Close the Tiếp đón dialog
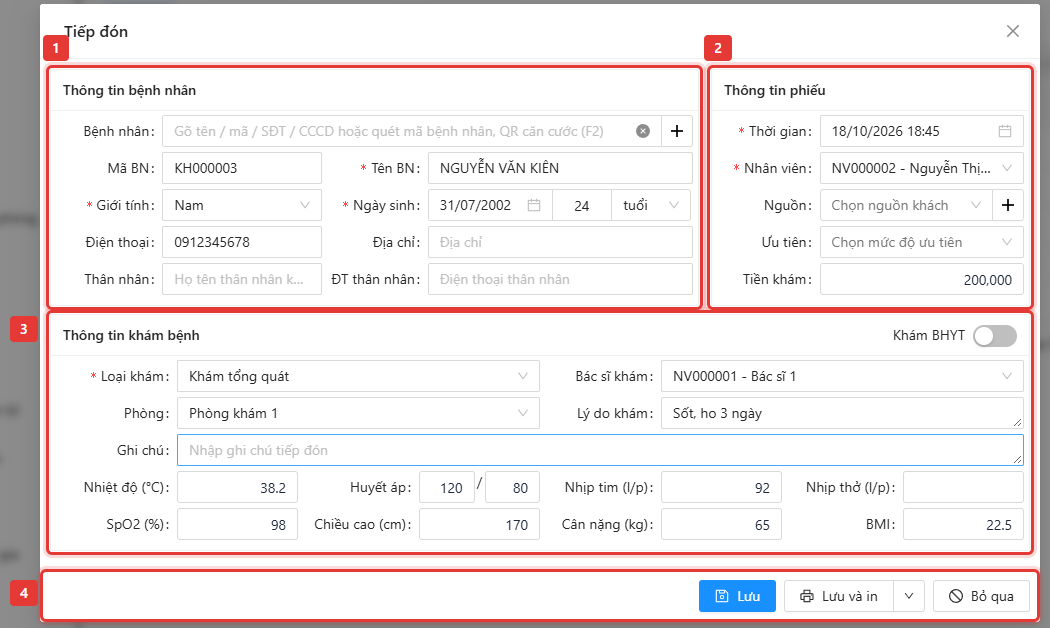The height and width of the screenshot is (628, 1050). pos(1012,31)
